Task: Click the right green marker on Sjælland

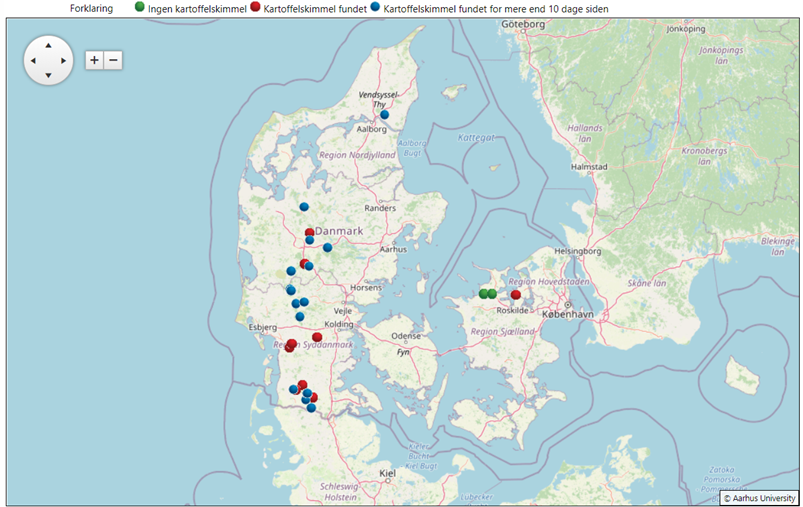Action: point(492,294)
